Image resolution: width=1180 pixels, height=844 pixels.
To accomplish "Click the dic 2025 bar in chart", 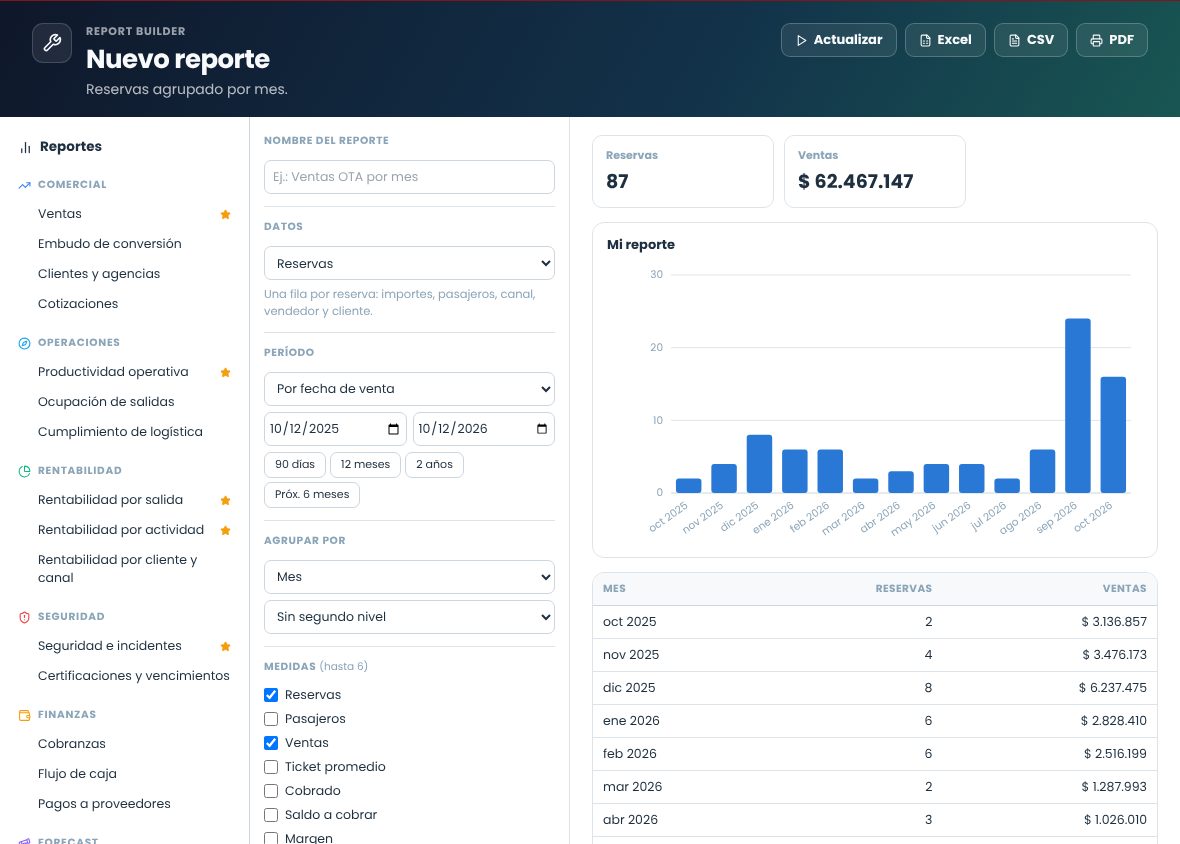I will tap(759, 464).
